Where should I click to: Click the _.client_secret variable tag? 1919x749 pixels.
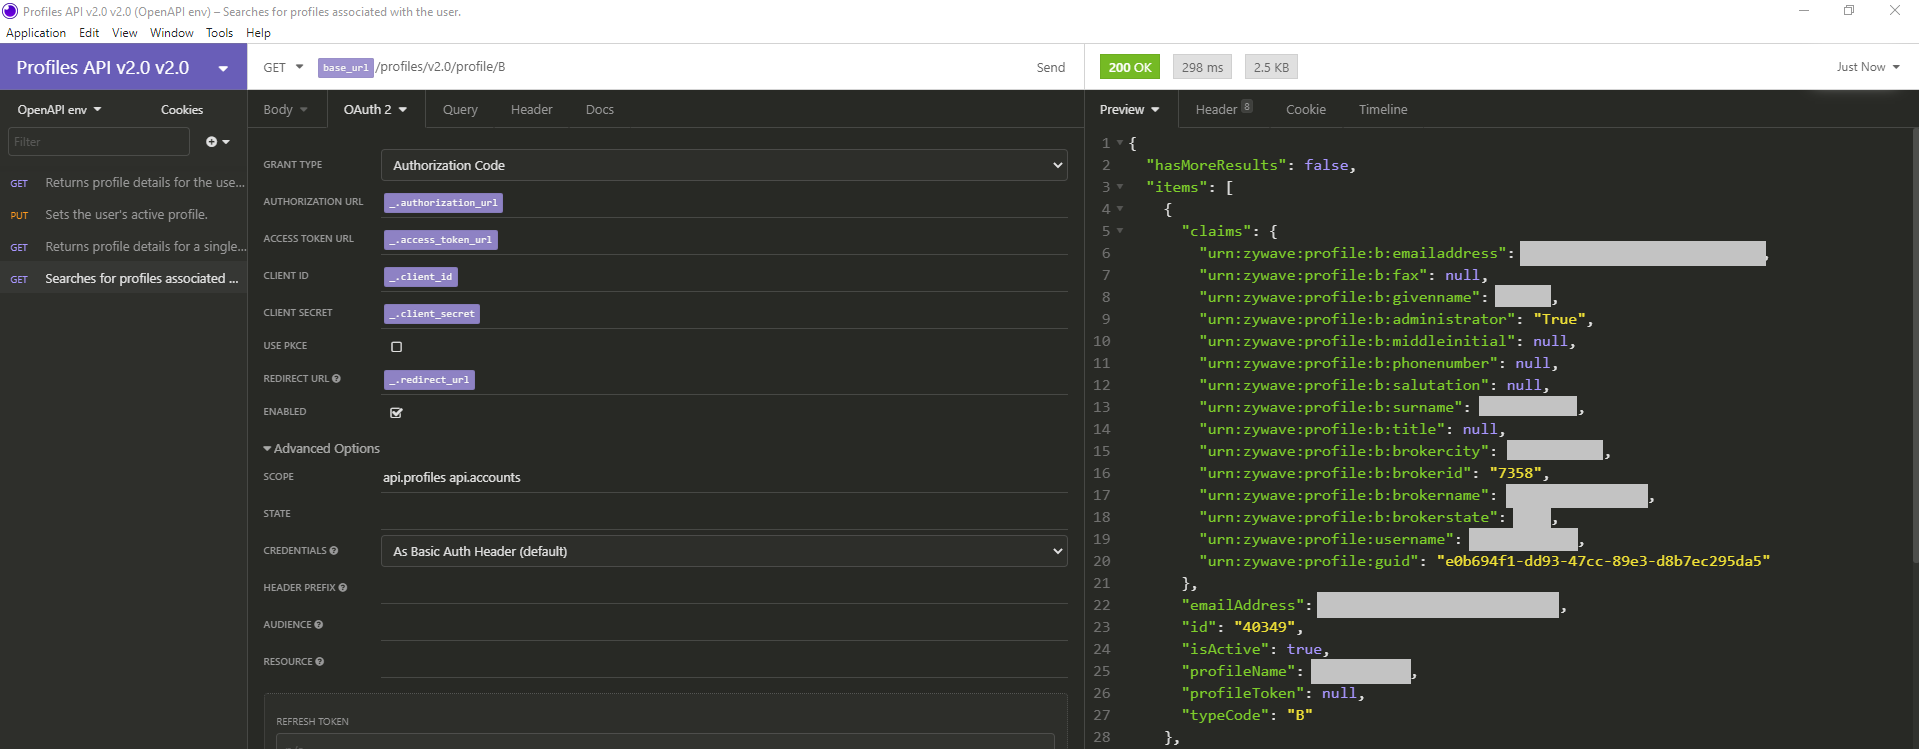(432, 314)
